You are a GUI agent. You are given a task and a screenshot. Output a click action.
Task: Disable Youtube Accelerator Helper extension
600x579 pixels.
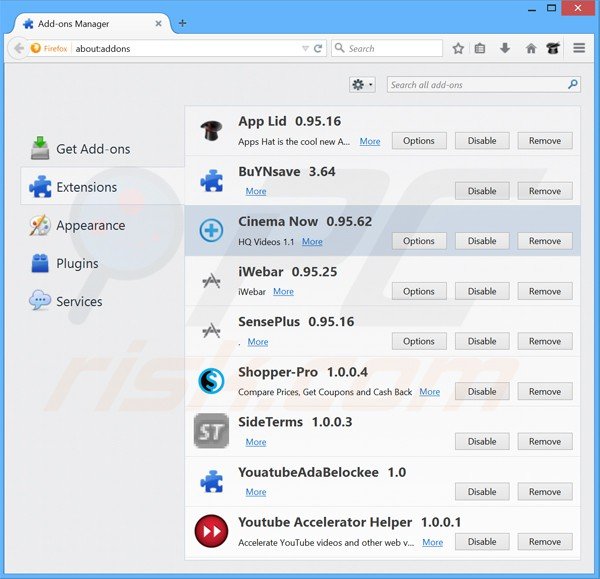482,542
